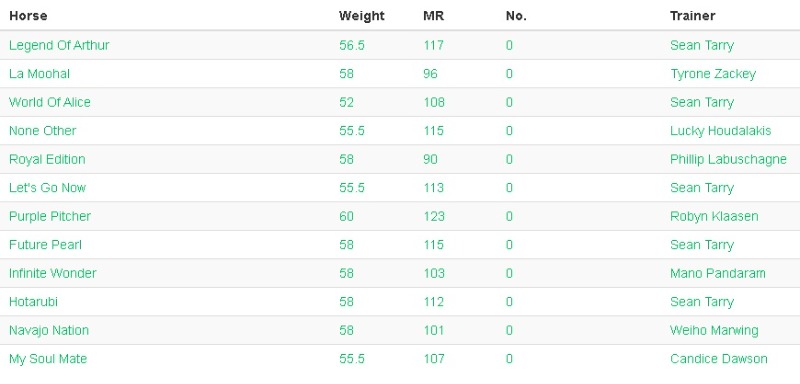
Task: View the Future Pearl horse link
Action: 45,245
